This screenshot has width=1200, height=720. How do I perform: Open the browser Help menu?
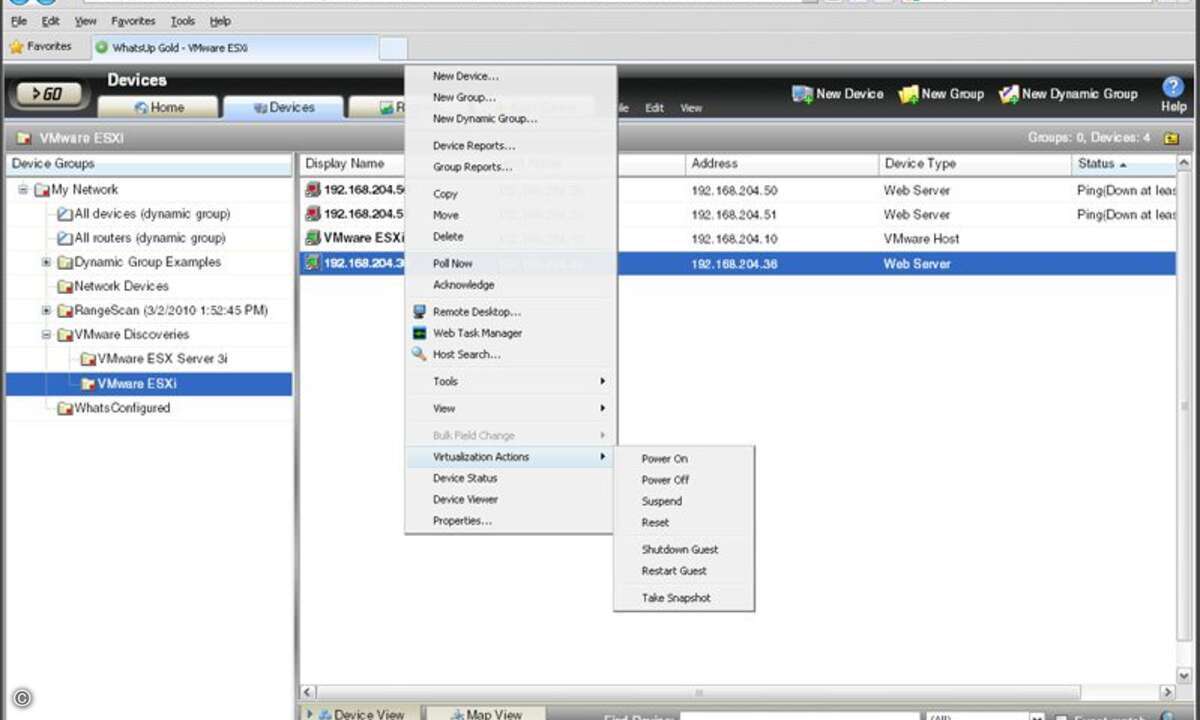(x=220, y=20)
